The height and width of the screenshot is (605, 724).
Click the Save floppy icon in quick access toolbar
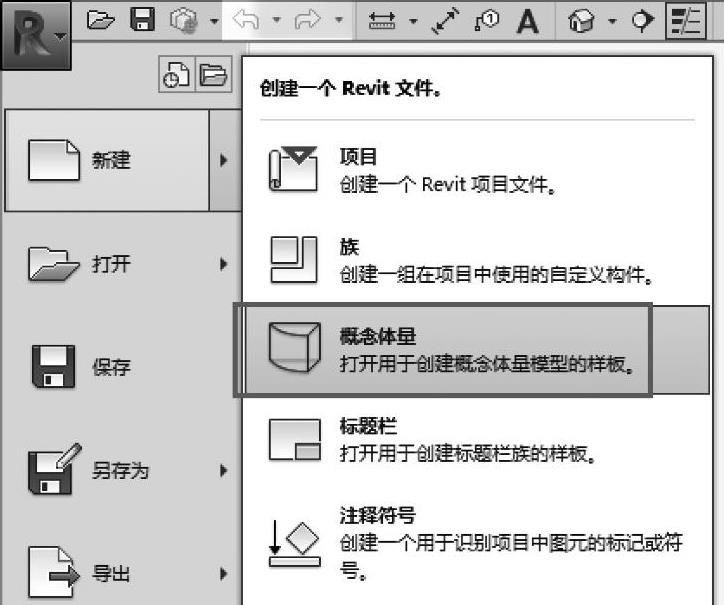[x=142, y=20]
